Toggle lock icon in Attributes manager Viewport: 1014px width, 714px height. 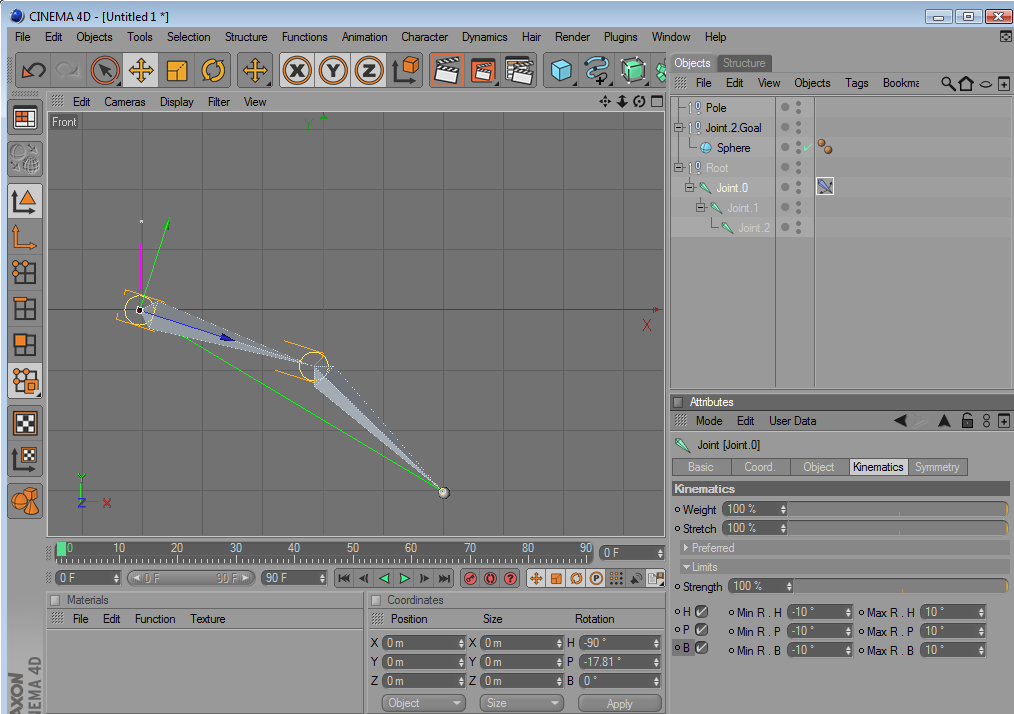point(967,420)
